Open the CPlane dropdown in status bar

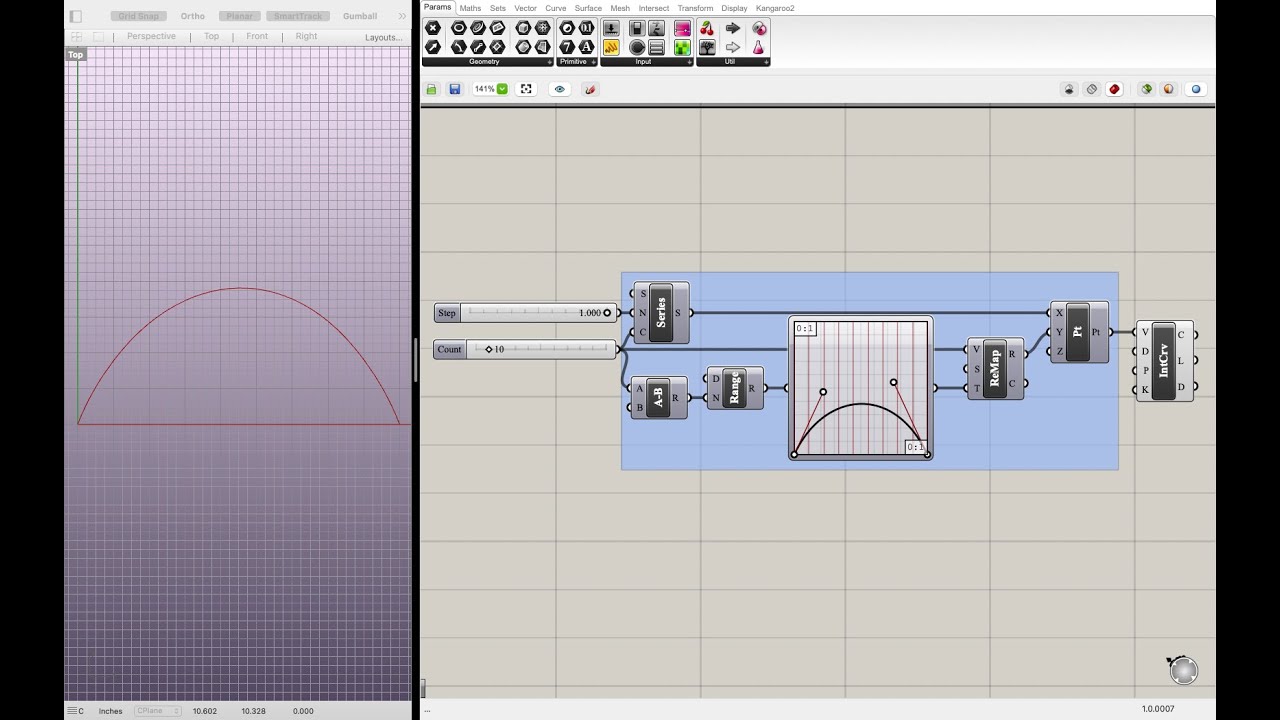pos(158,711)
